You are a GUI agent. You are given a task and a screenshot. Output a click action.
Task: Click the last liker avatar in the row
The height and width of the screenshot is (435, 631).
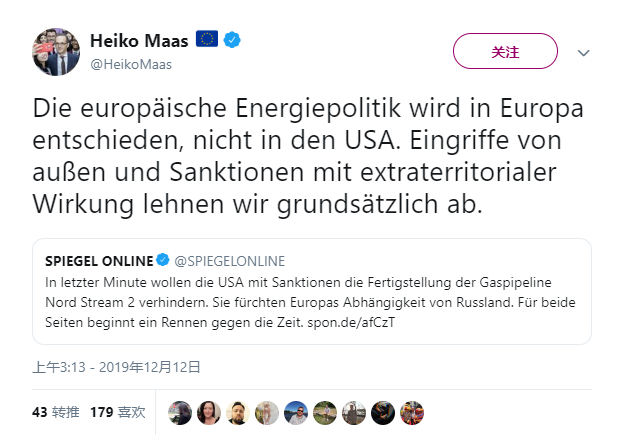click(x=412, y=411)
